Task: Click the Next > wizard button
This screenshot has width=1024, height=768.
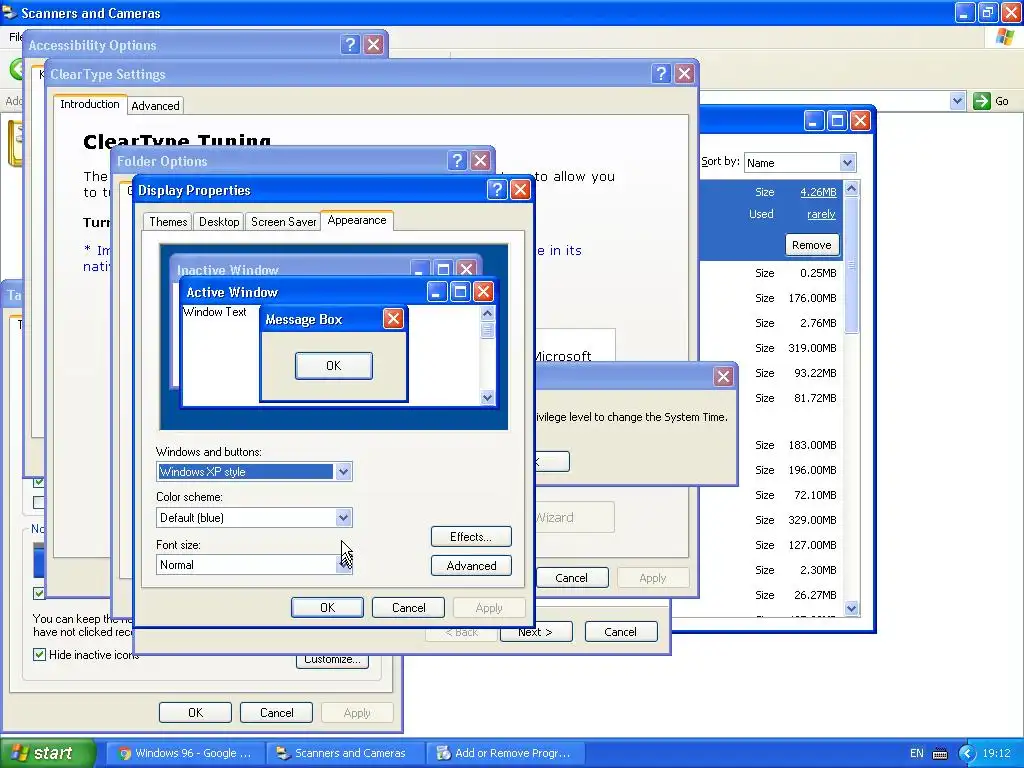Action: pos(536,632)
